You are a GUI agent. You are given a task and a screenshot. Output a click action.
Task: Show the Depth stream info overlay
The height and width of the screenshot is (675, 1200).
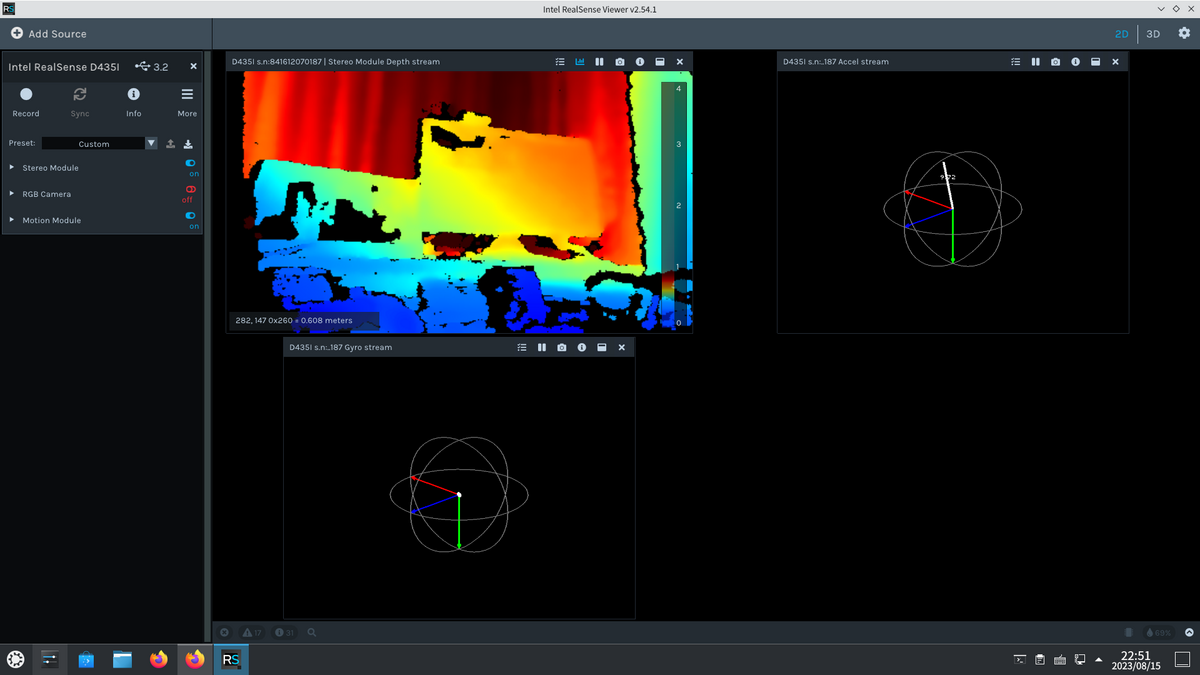pyautogui.click(x=640, y=62)
